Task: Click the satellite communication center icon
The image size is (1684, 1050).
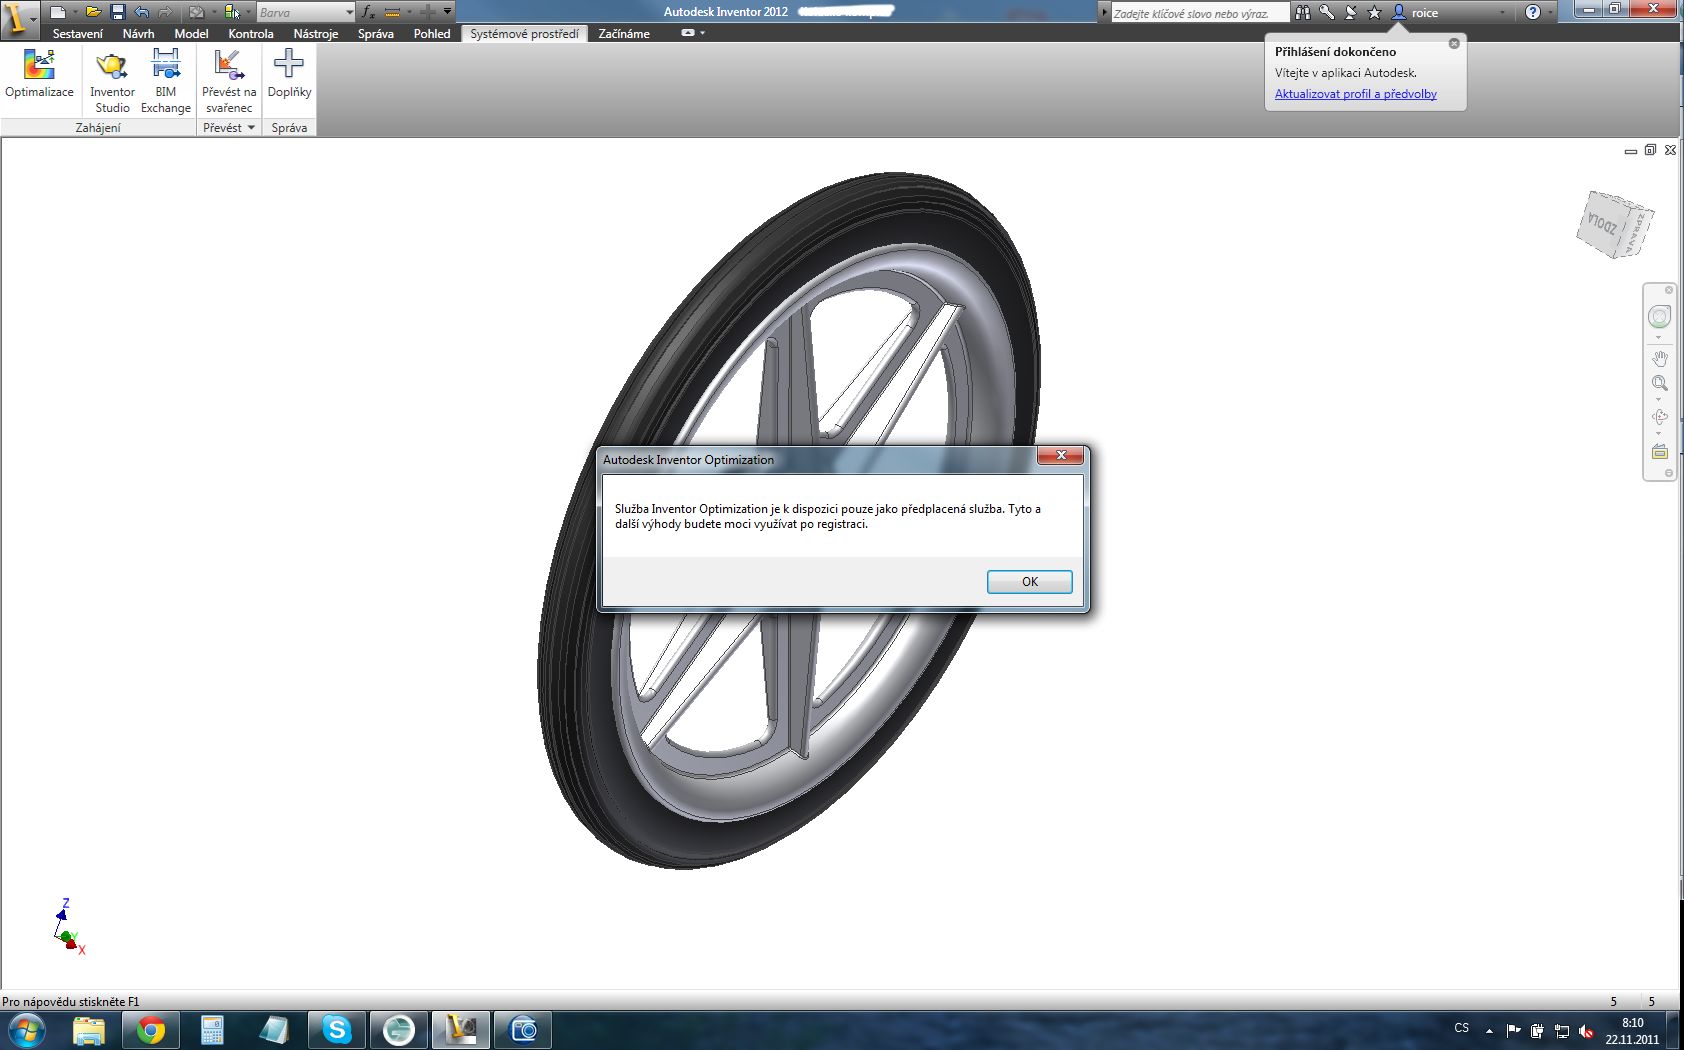Action: [x=1351, y=12]
